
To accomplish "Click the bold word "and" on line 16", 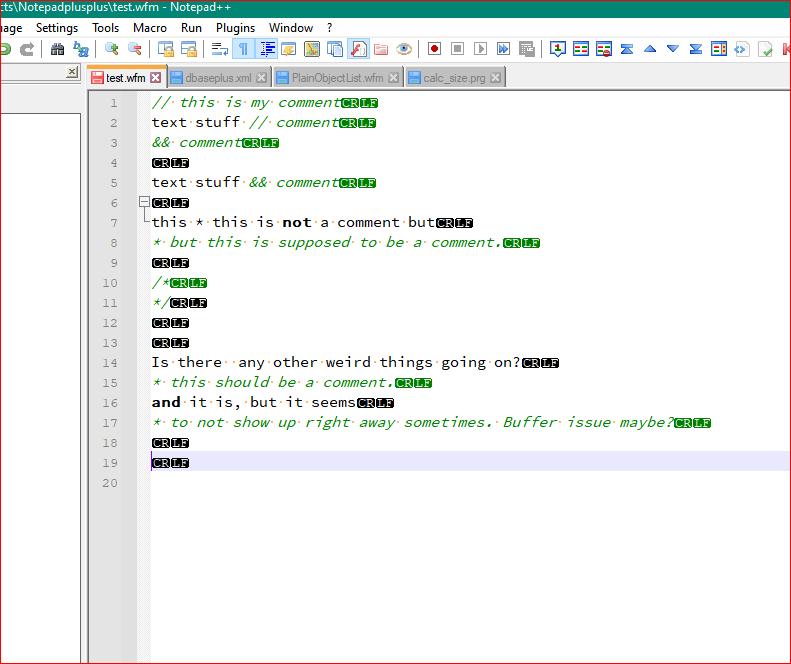I will pyautogui.click(x=166, y=403).
